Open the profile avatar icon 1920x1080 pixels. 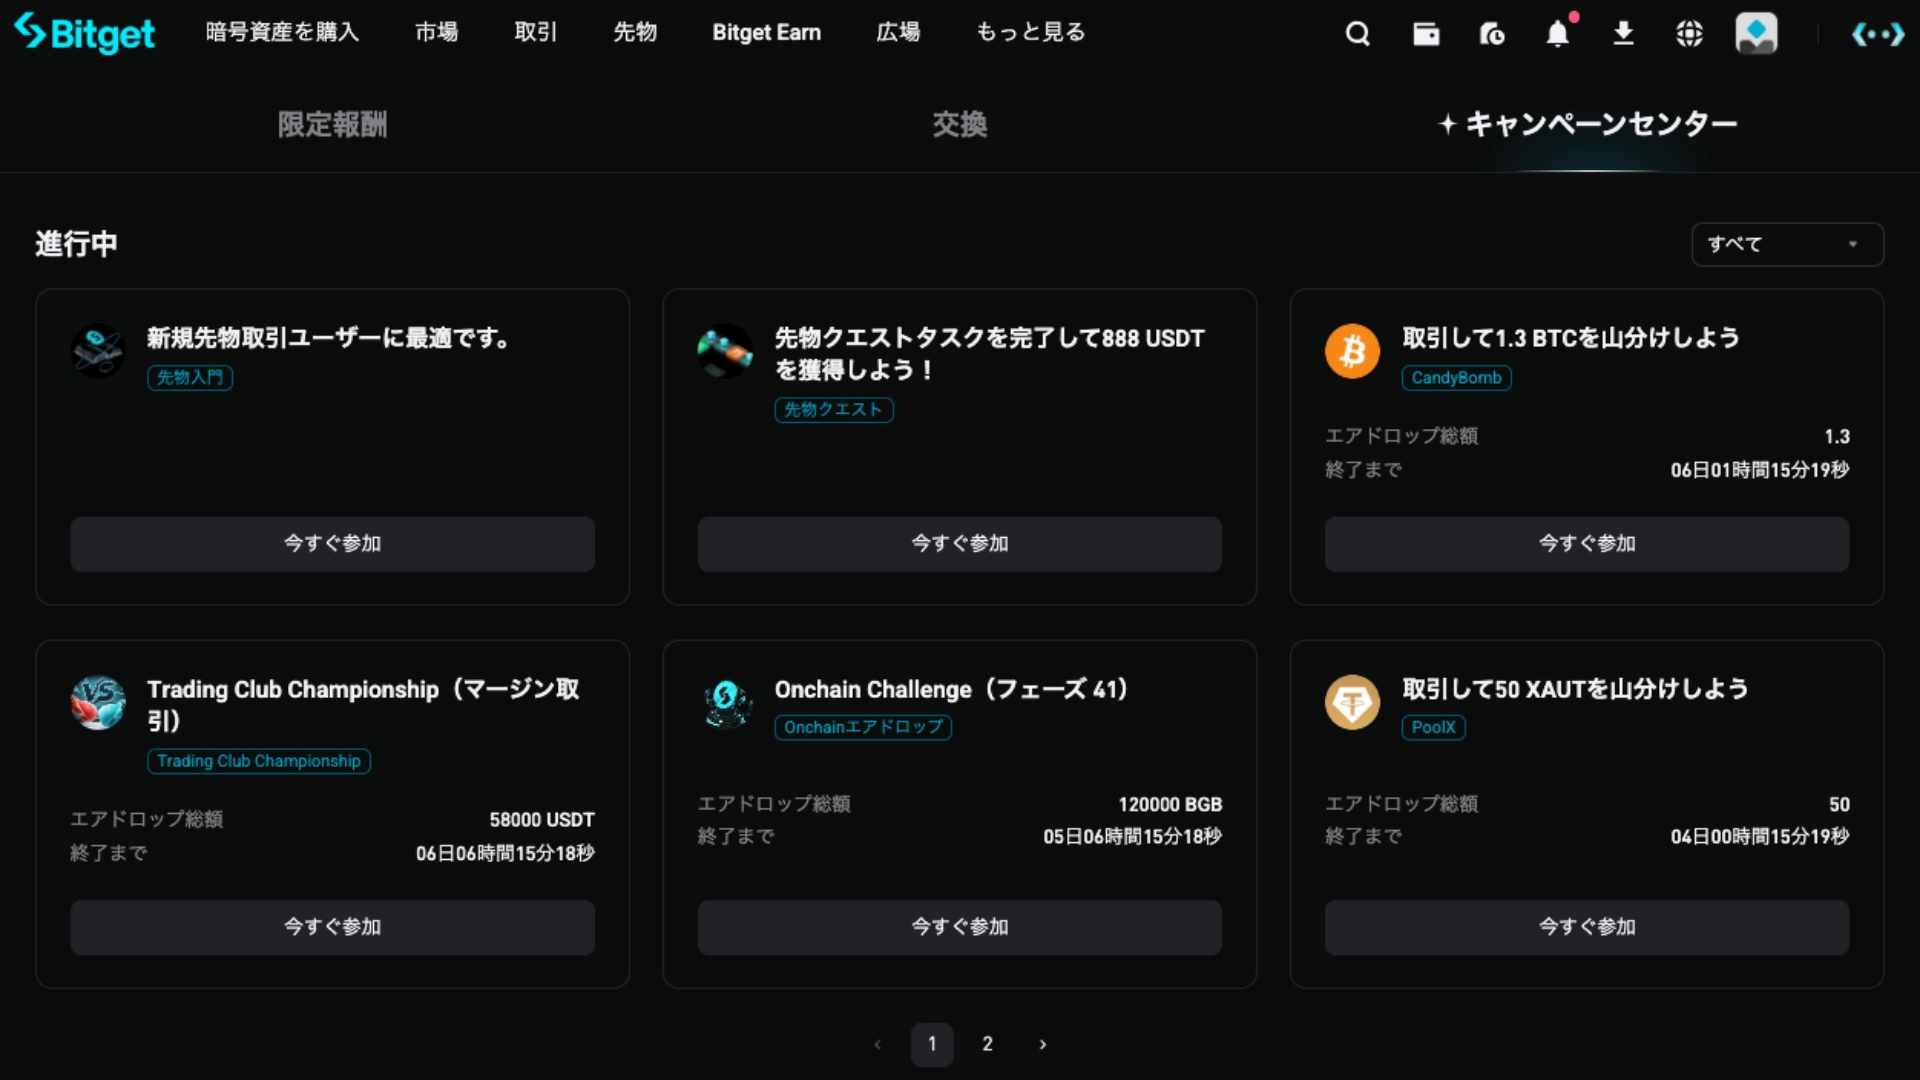(1756, 33)
